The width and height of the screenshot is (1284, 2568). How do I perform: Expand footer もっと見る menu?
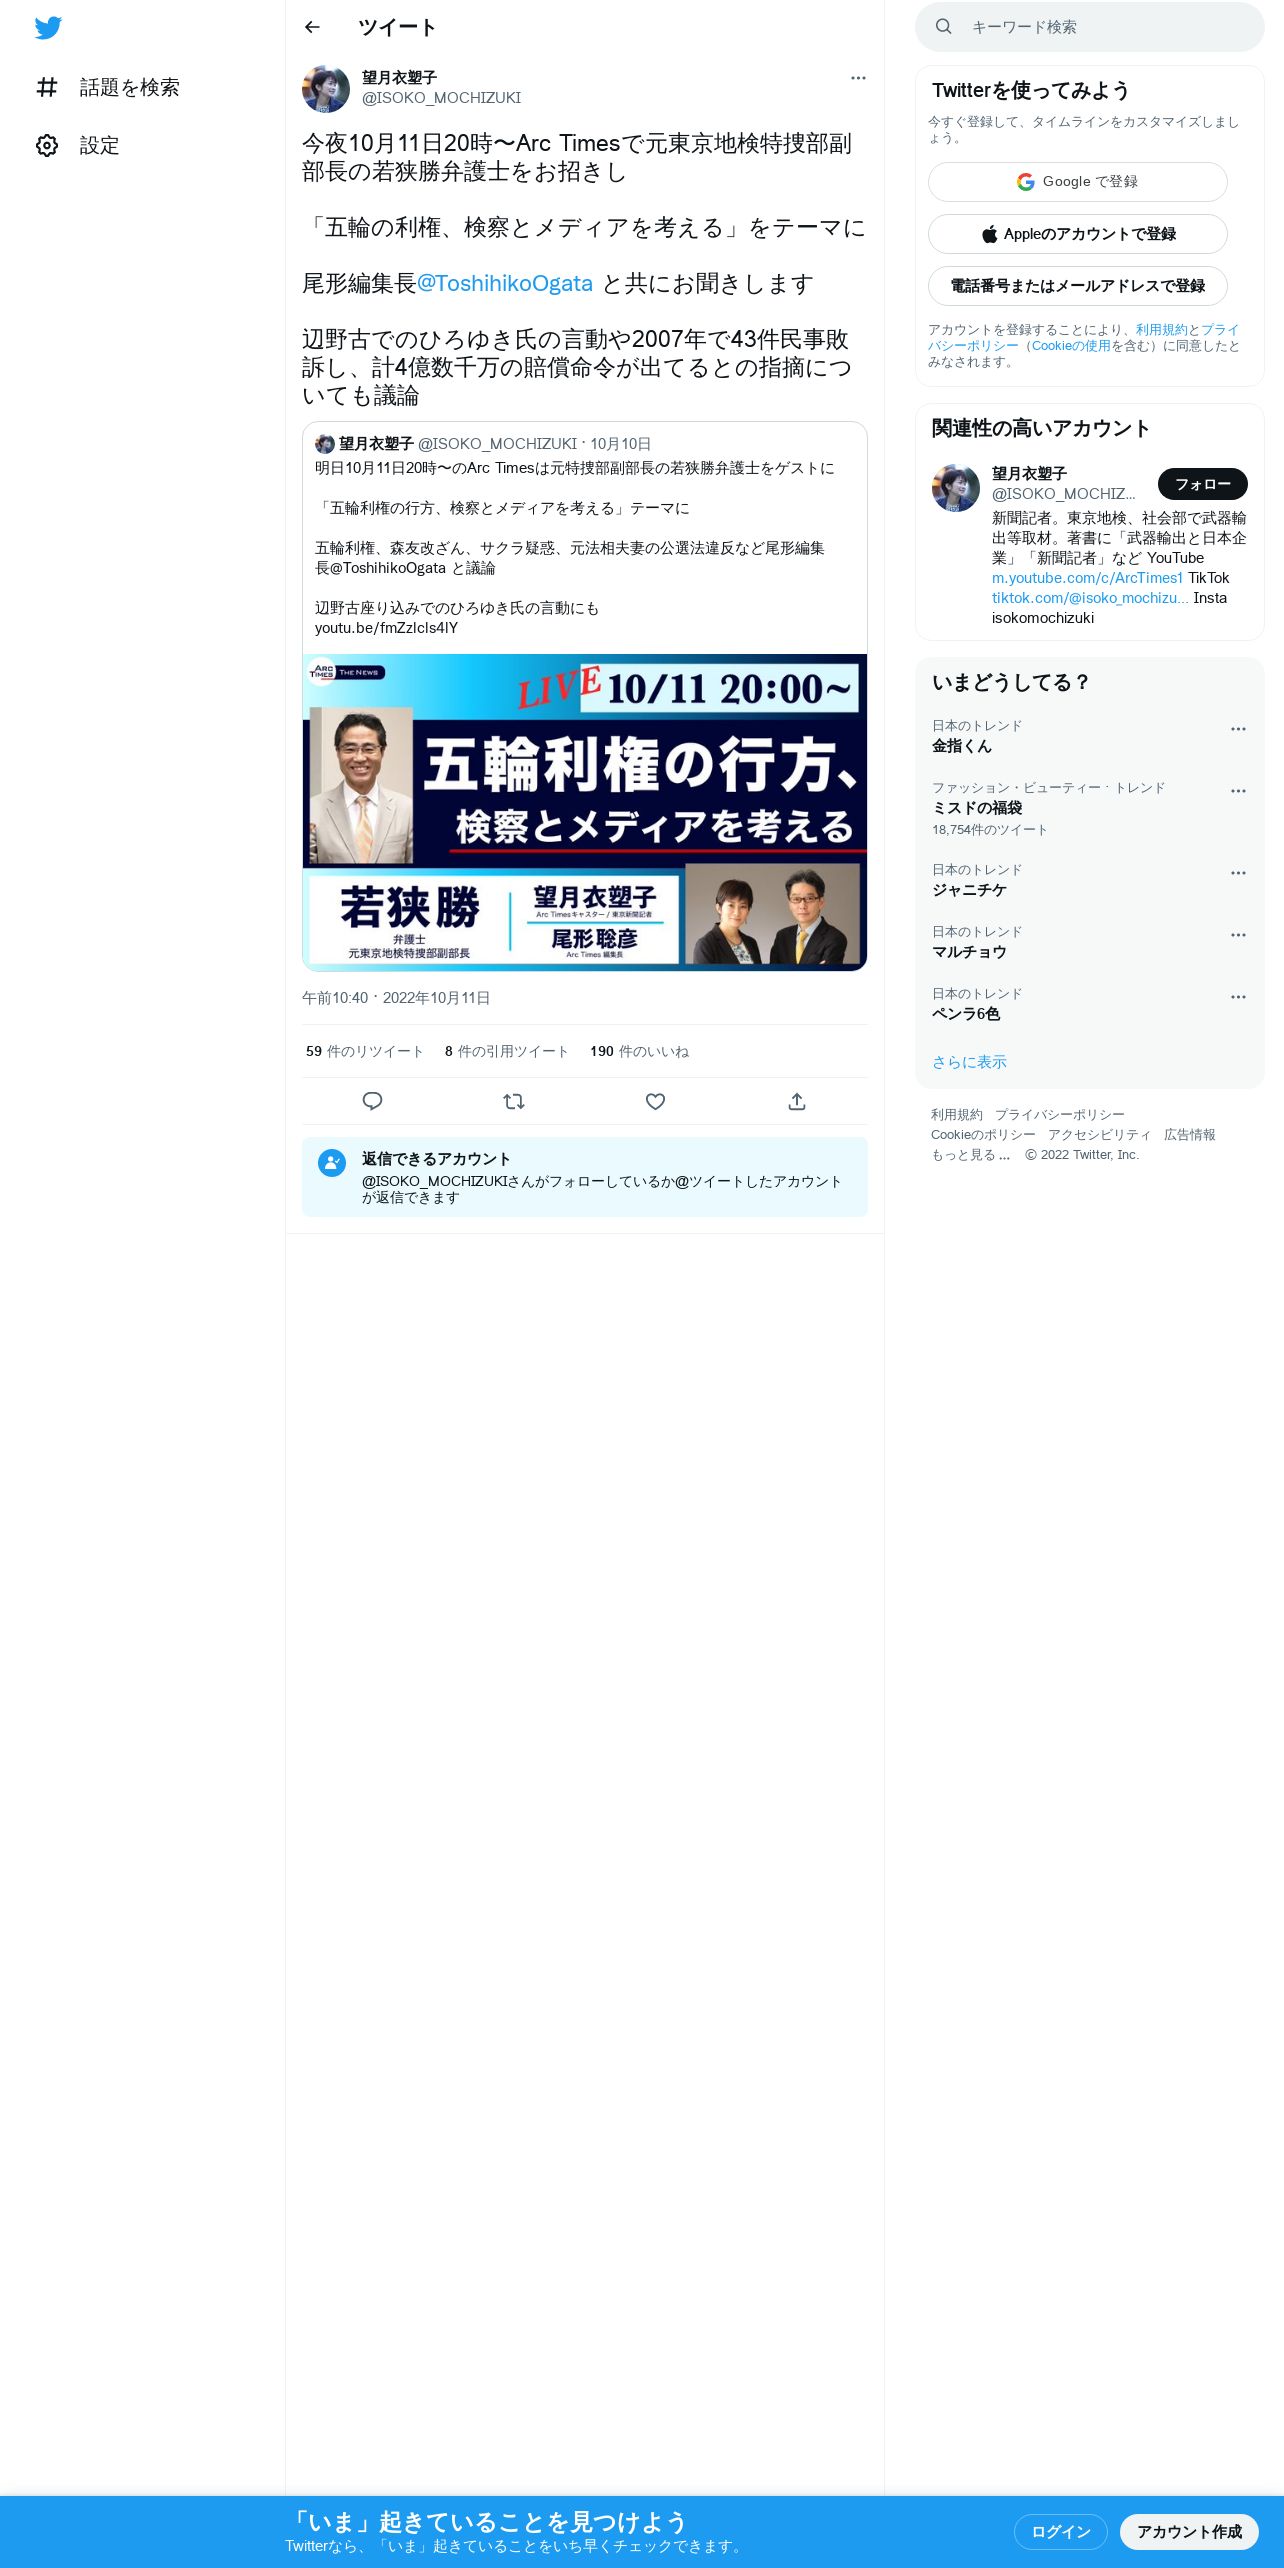[970, 1155]
